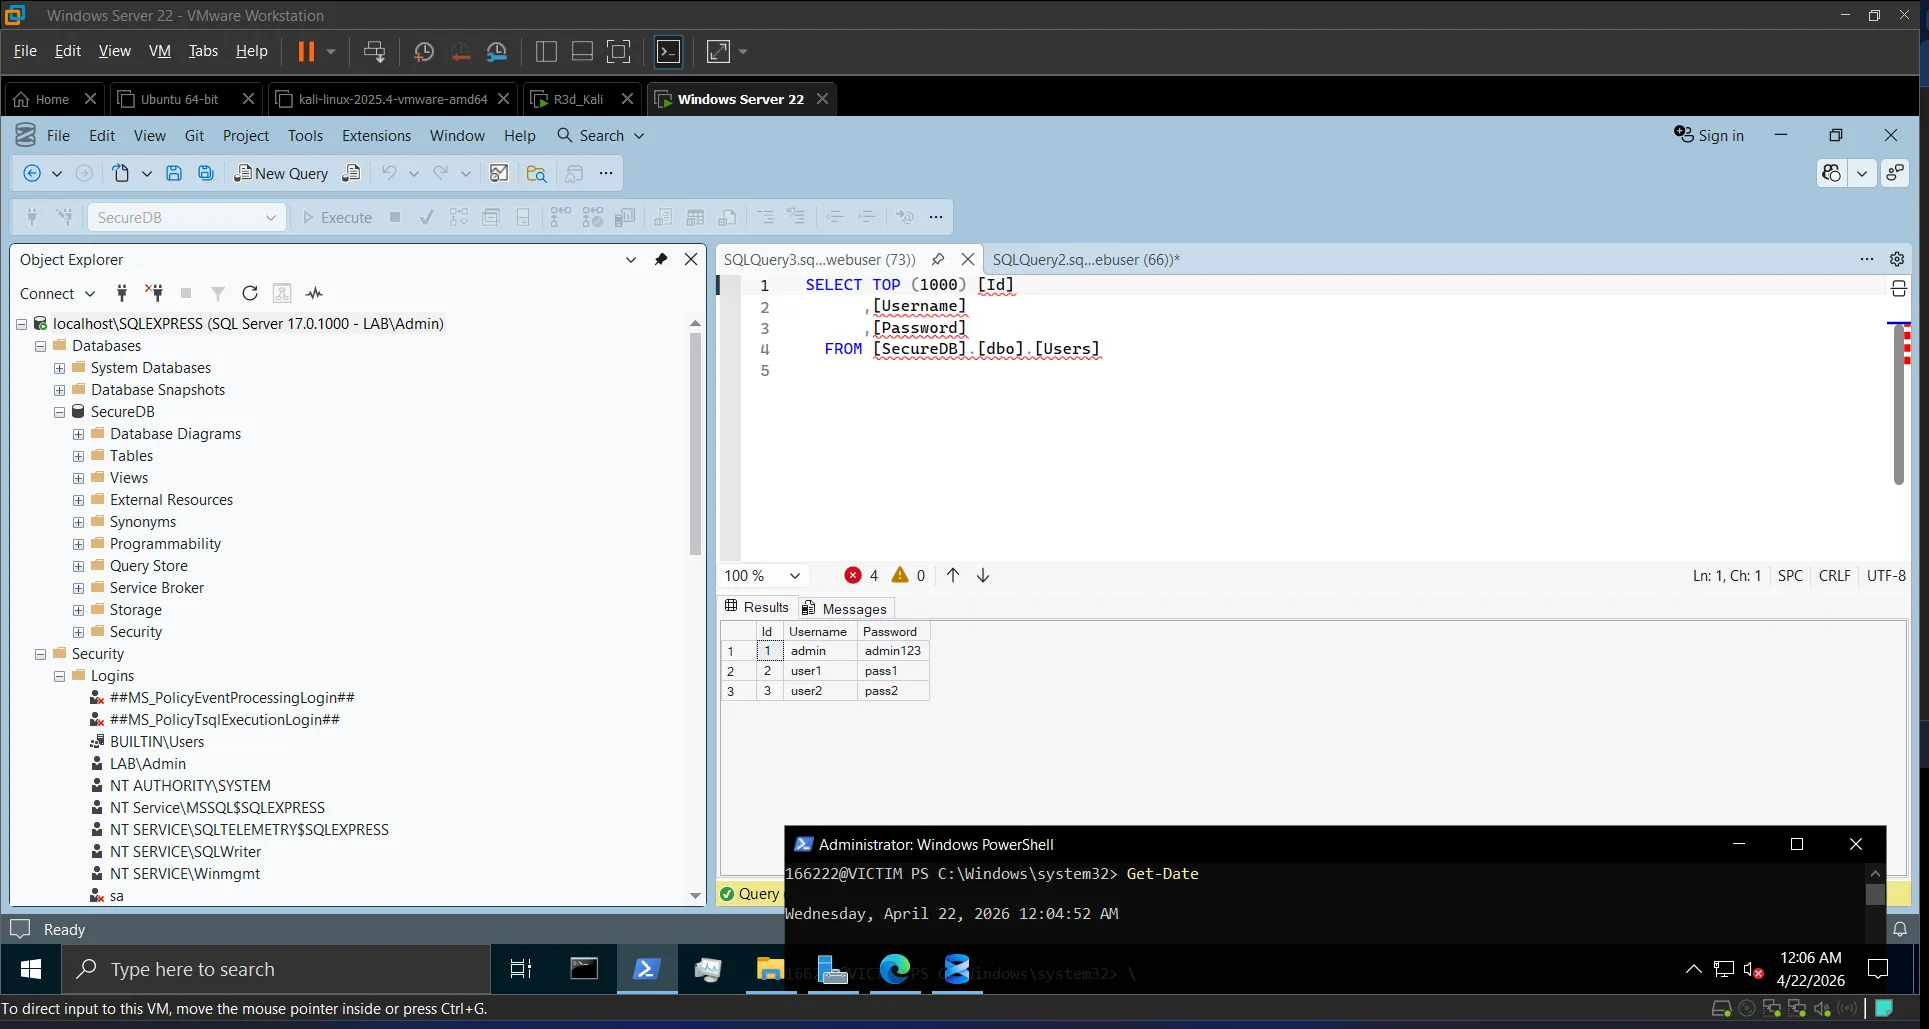This screenshot has width=1929, height=1029.
Task: Open Connect dropdown in Object Explorer
Action: click(x=89, y=293)
